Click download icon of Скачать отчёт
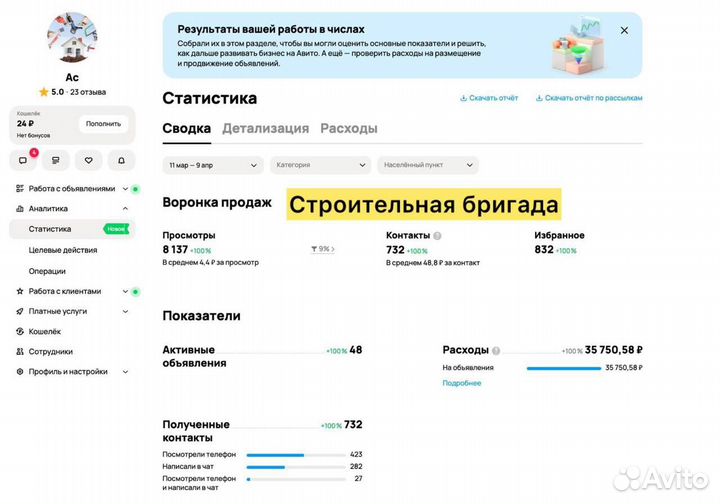The width and height of the screenshot is (720, 504). 463,98
